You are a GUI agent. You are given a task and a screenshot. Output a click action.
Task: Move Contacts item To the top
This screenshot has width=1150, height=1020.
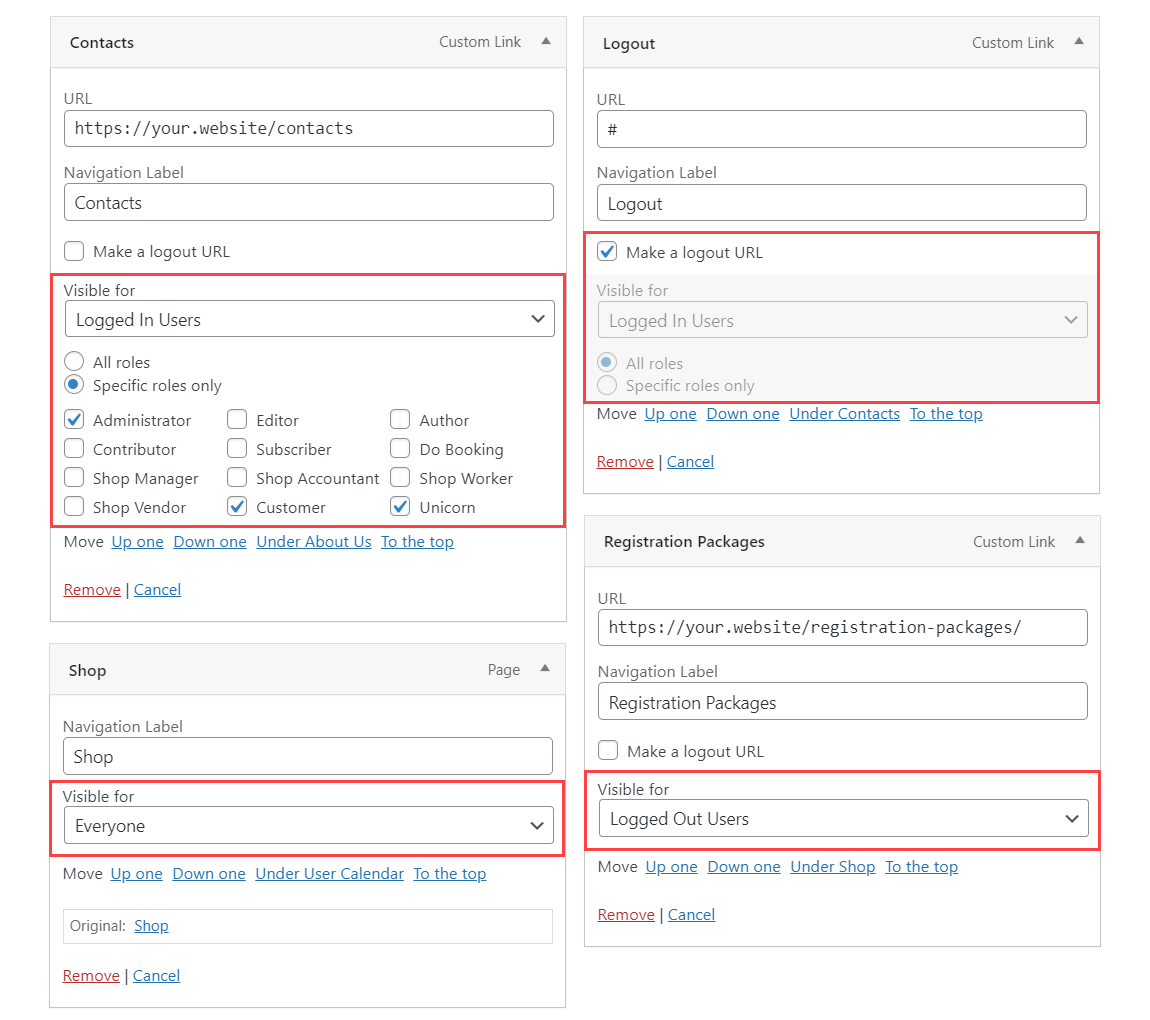point(417,541)
